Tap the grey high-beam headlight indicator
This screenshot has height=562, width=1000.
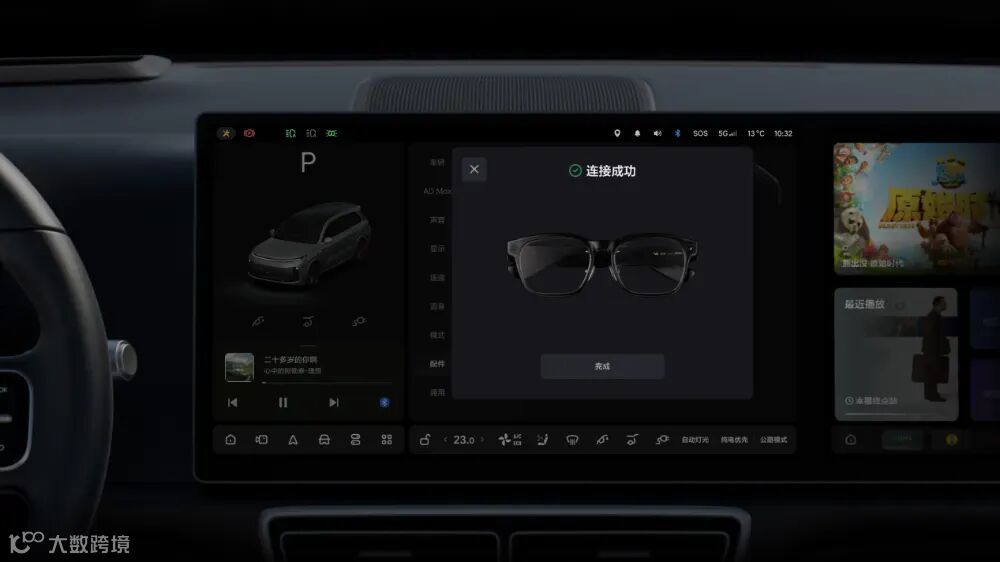point(311,133)
